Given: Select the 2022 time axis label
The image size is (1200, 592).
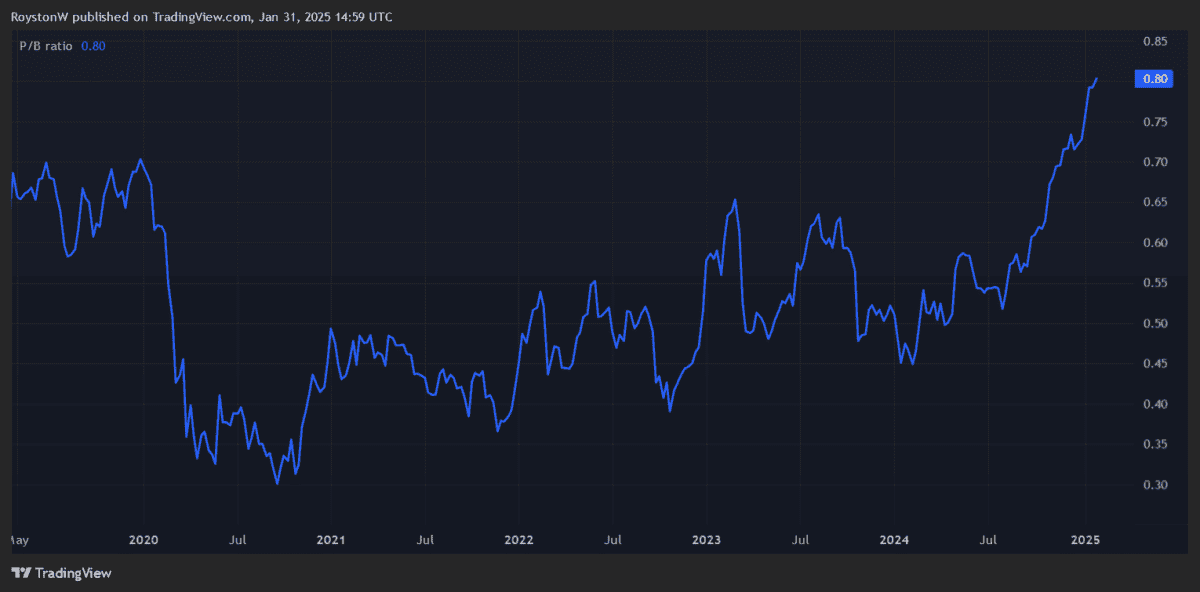Looking at the screenshot, I should click(519, 541).
